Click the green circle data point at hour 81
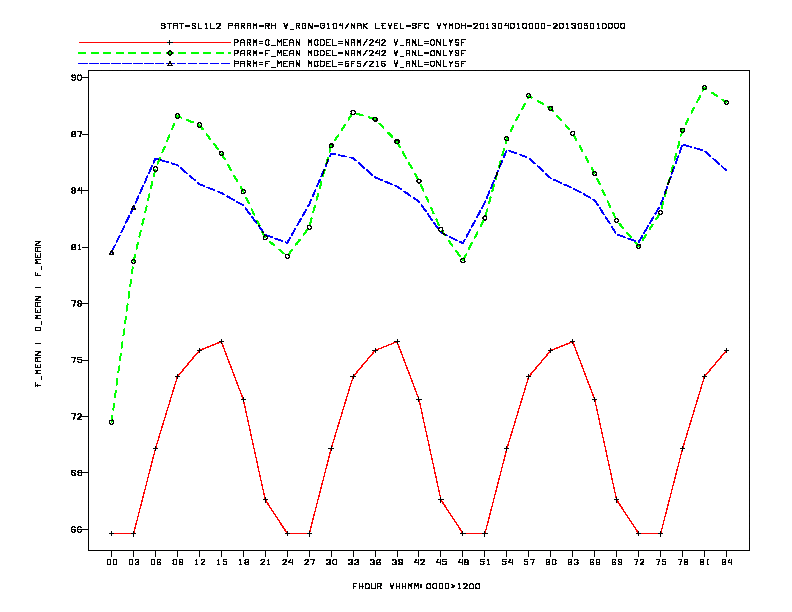This screenshot has width=792, height=612. 705,88
